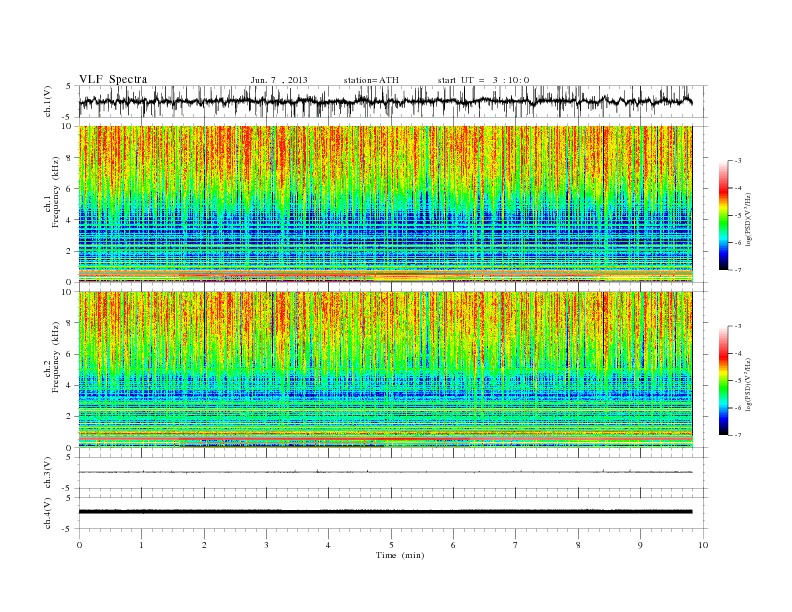Click inside the ch.1 spectrogram panel

click(385, 204)
